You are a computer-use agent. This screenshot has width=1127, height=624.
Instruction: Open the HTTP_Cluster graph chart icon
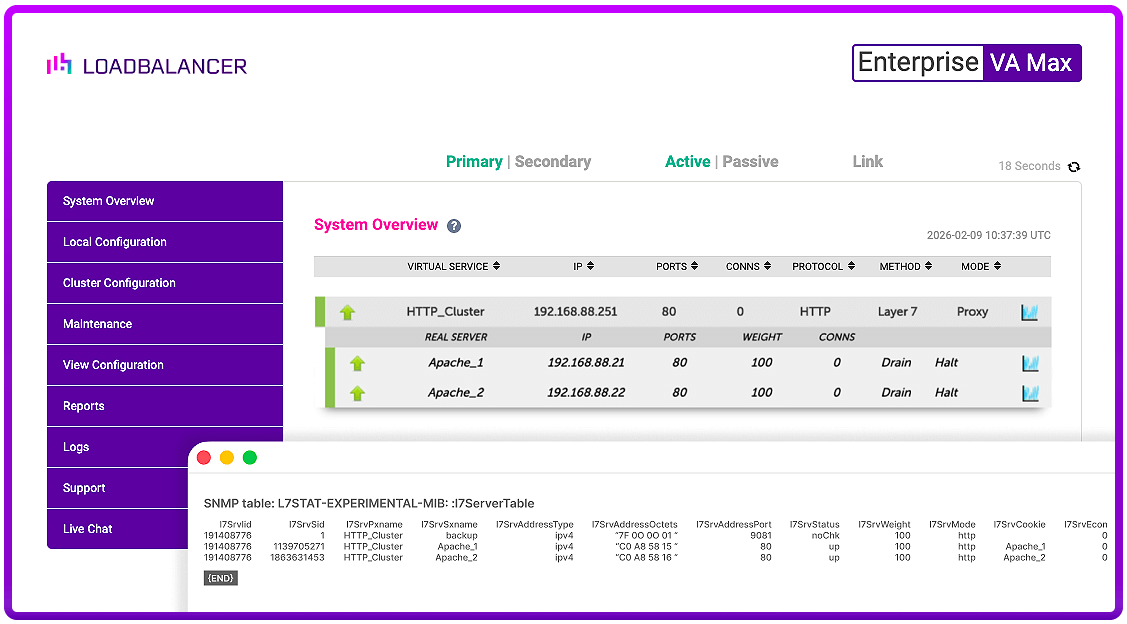pos(1029,312)
